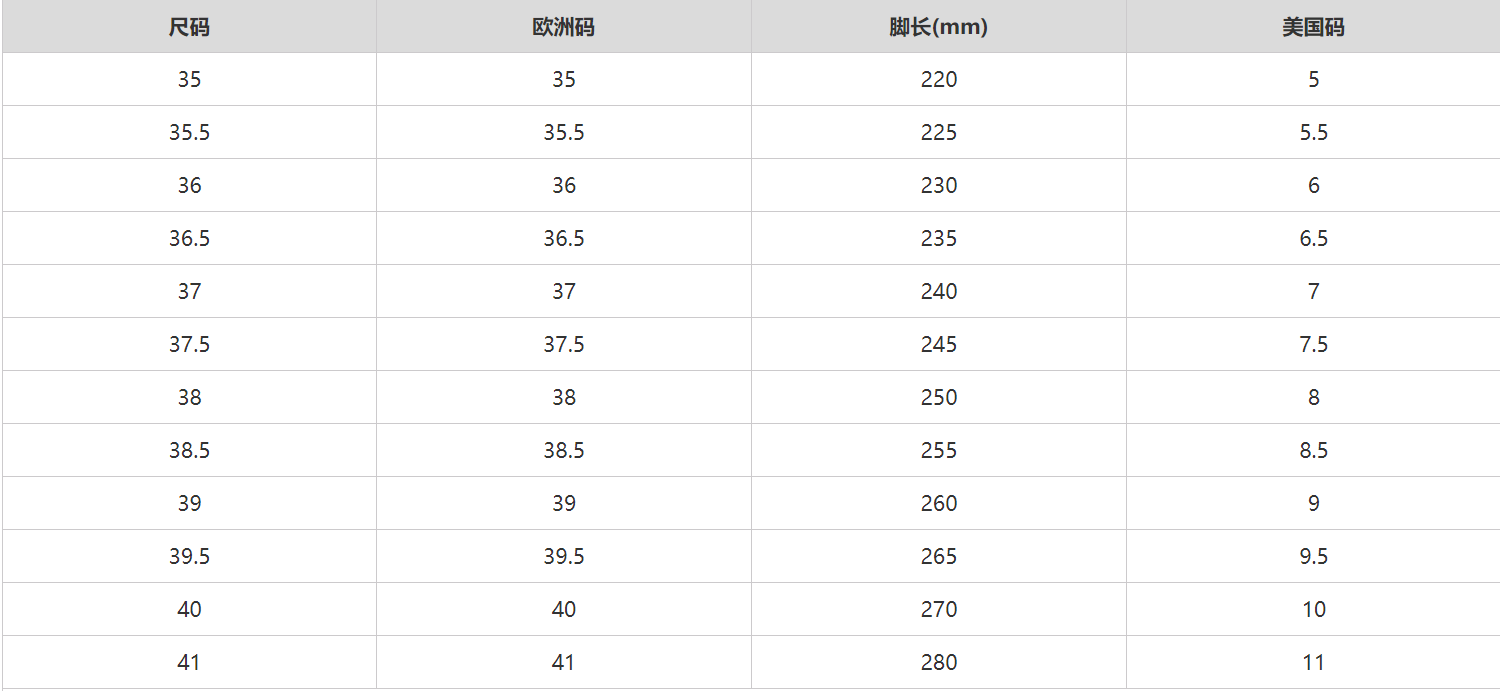Click 36.5 in the 尺码 column
This screenshot has height=691, width=1500.
coord(189,239)
